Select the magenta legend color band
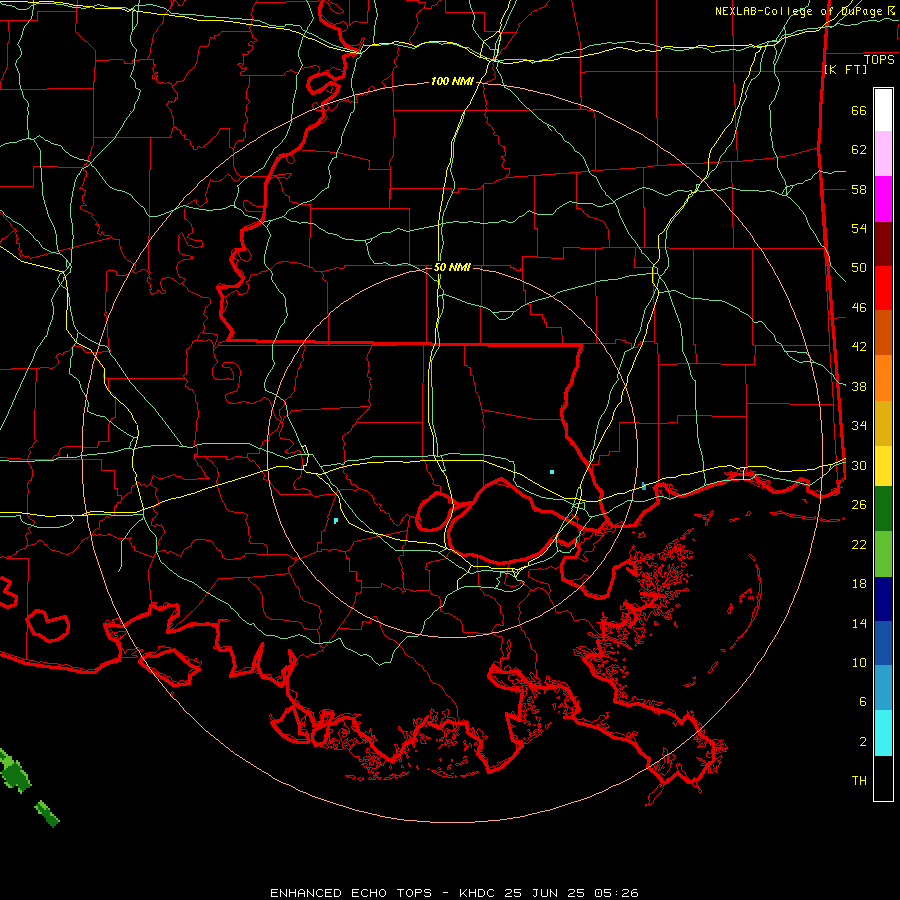The height and width of the screenshot is (900, 900). tap(883, 199)
